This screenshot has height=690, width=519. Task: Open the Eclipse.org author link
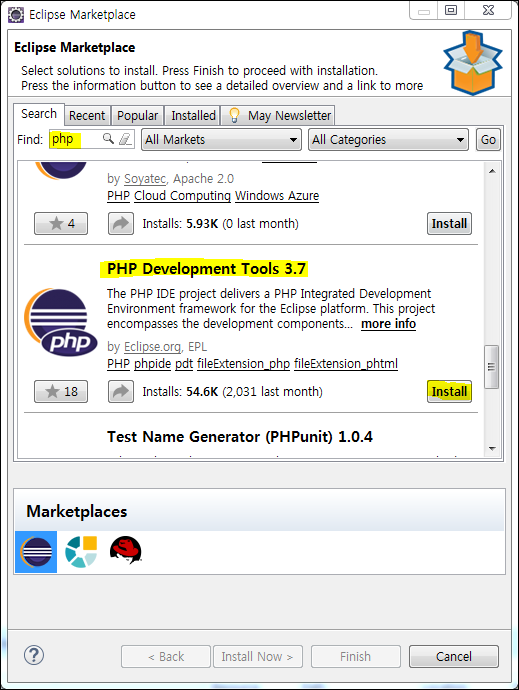[152, 347]
